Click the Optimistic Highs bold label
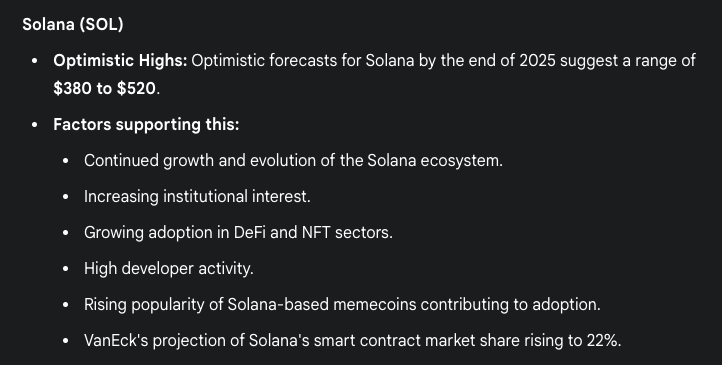Image resolution: width=722 pixels, height=365 pixels. tap(120, 60)
